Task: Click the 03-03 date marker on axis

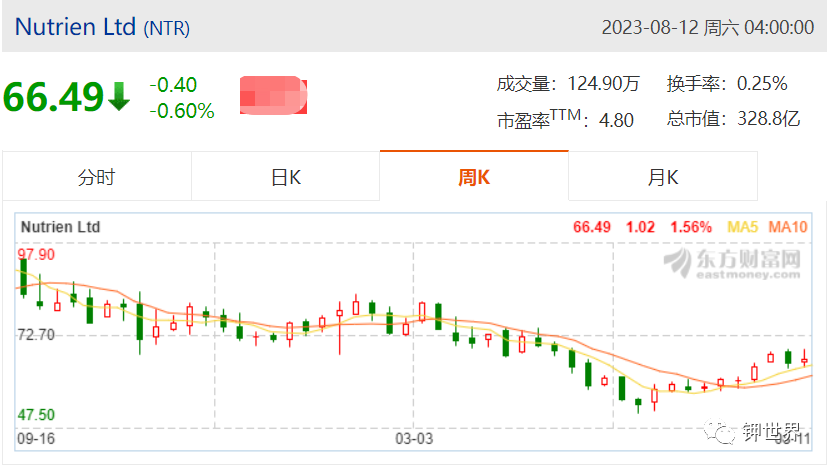Action: tap(414, 438)
